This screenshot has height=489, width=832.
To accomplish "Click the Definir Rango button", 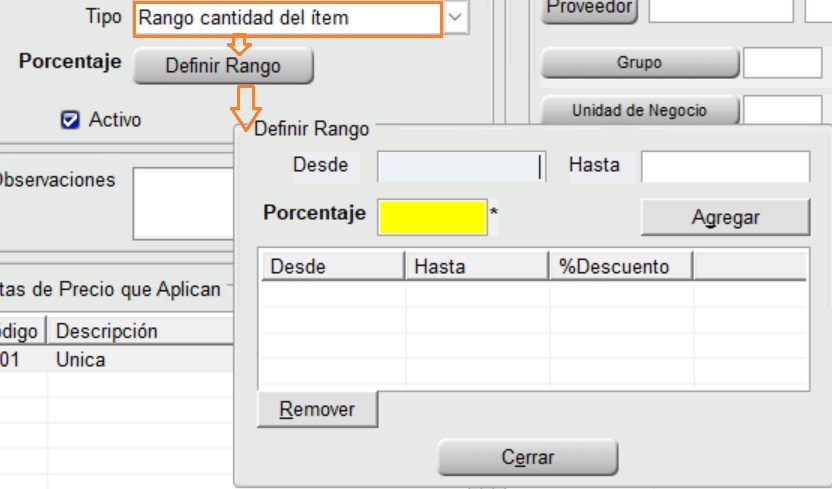I will tap(223, 66).
